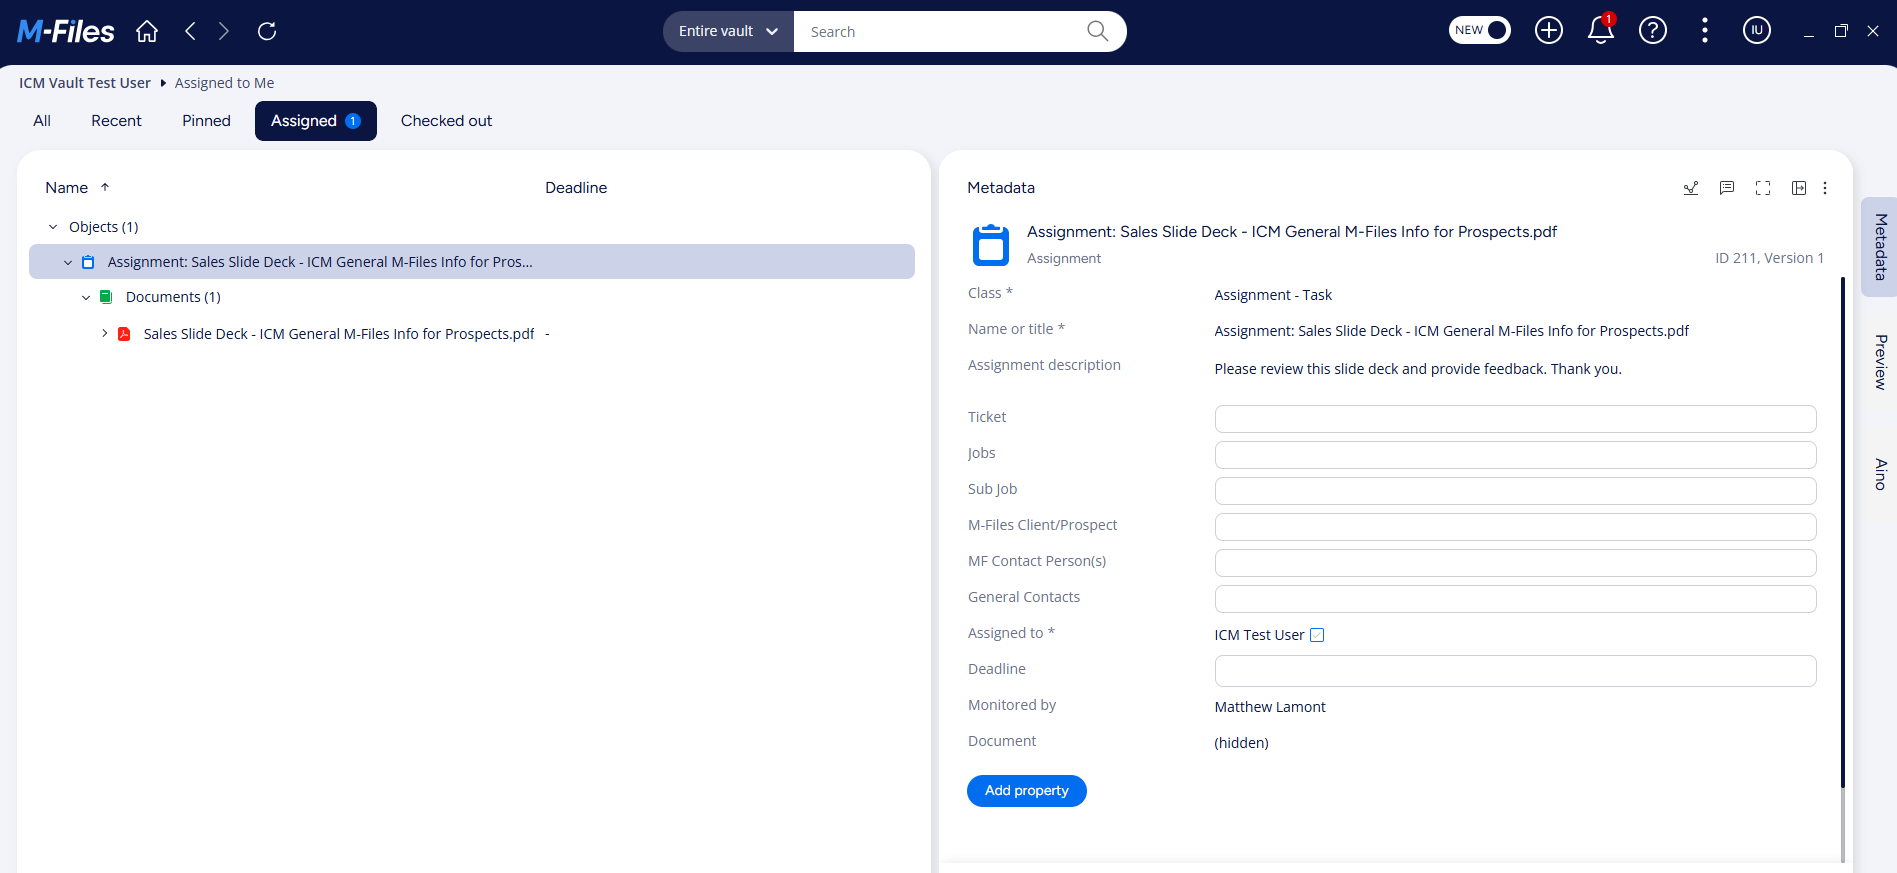1897x873 pixels.
Task: Pop out the metadata side panel
Action: click(x=1799, y=188)
